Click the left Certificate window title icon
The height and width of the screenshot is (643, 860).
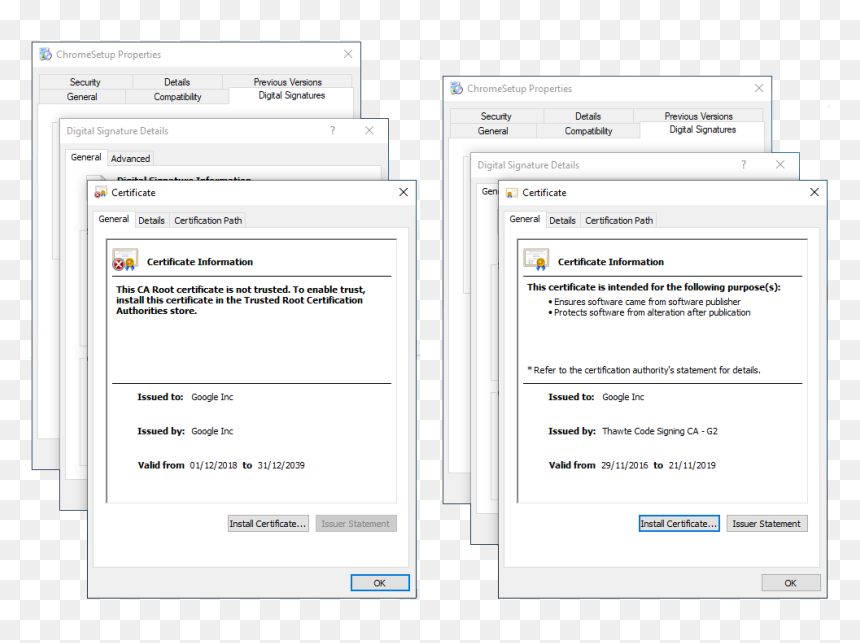(x=100, y=193)
